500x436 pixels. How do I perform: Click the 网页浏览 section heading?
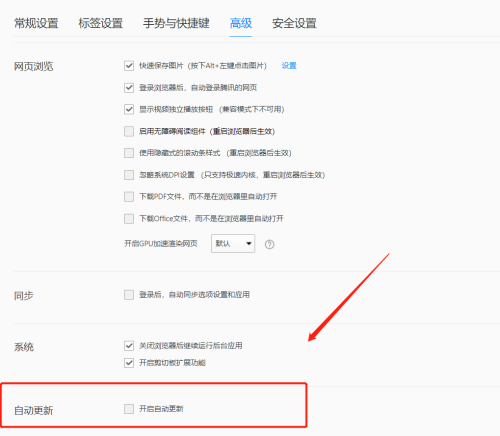pyautogui.click(x=34, y=66)
